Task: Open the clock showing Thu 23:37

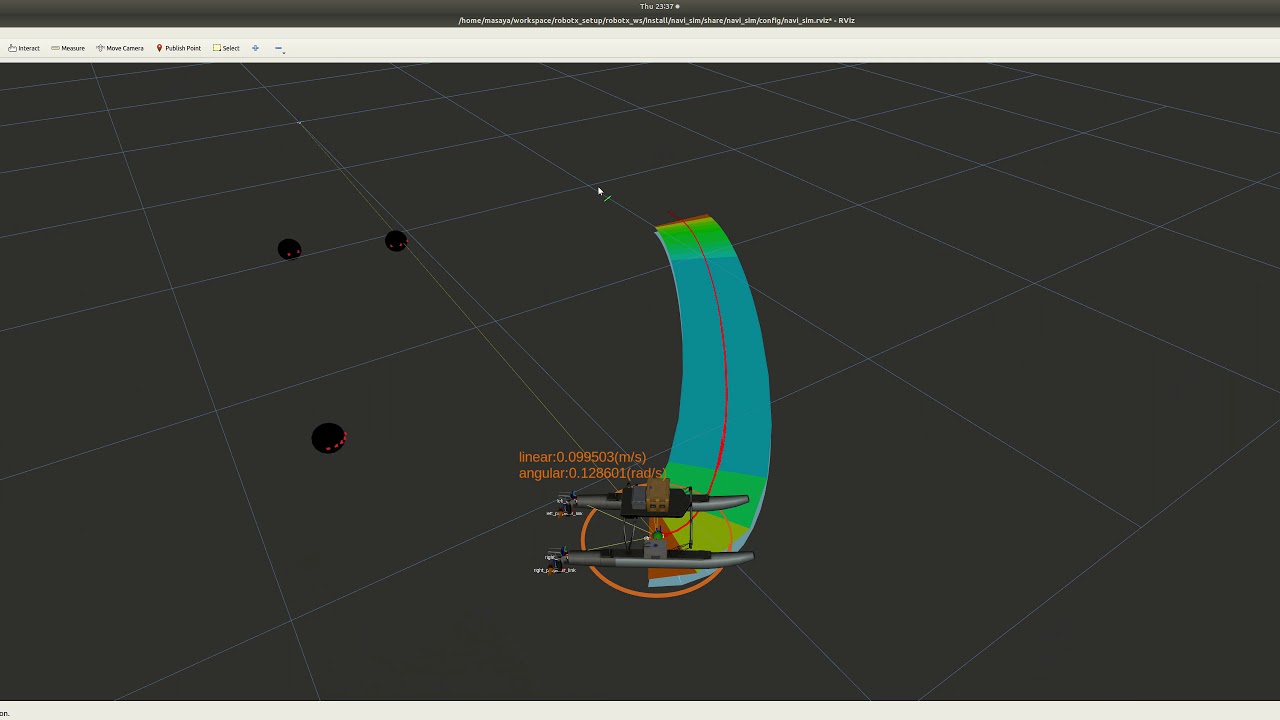Action: pos(658,6)
